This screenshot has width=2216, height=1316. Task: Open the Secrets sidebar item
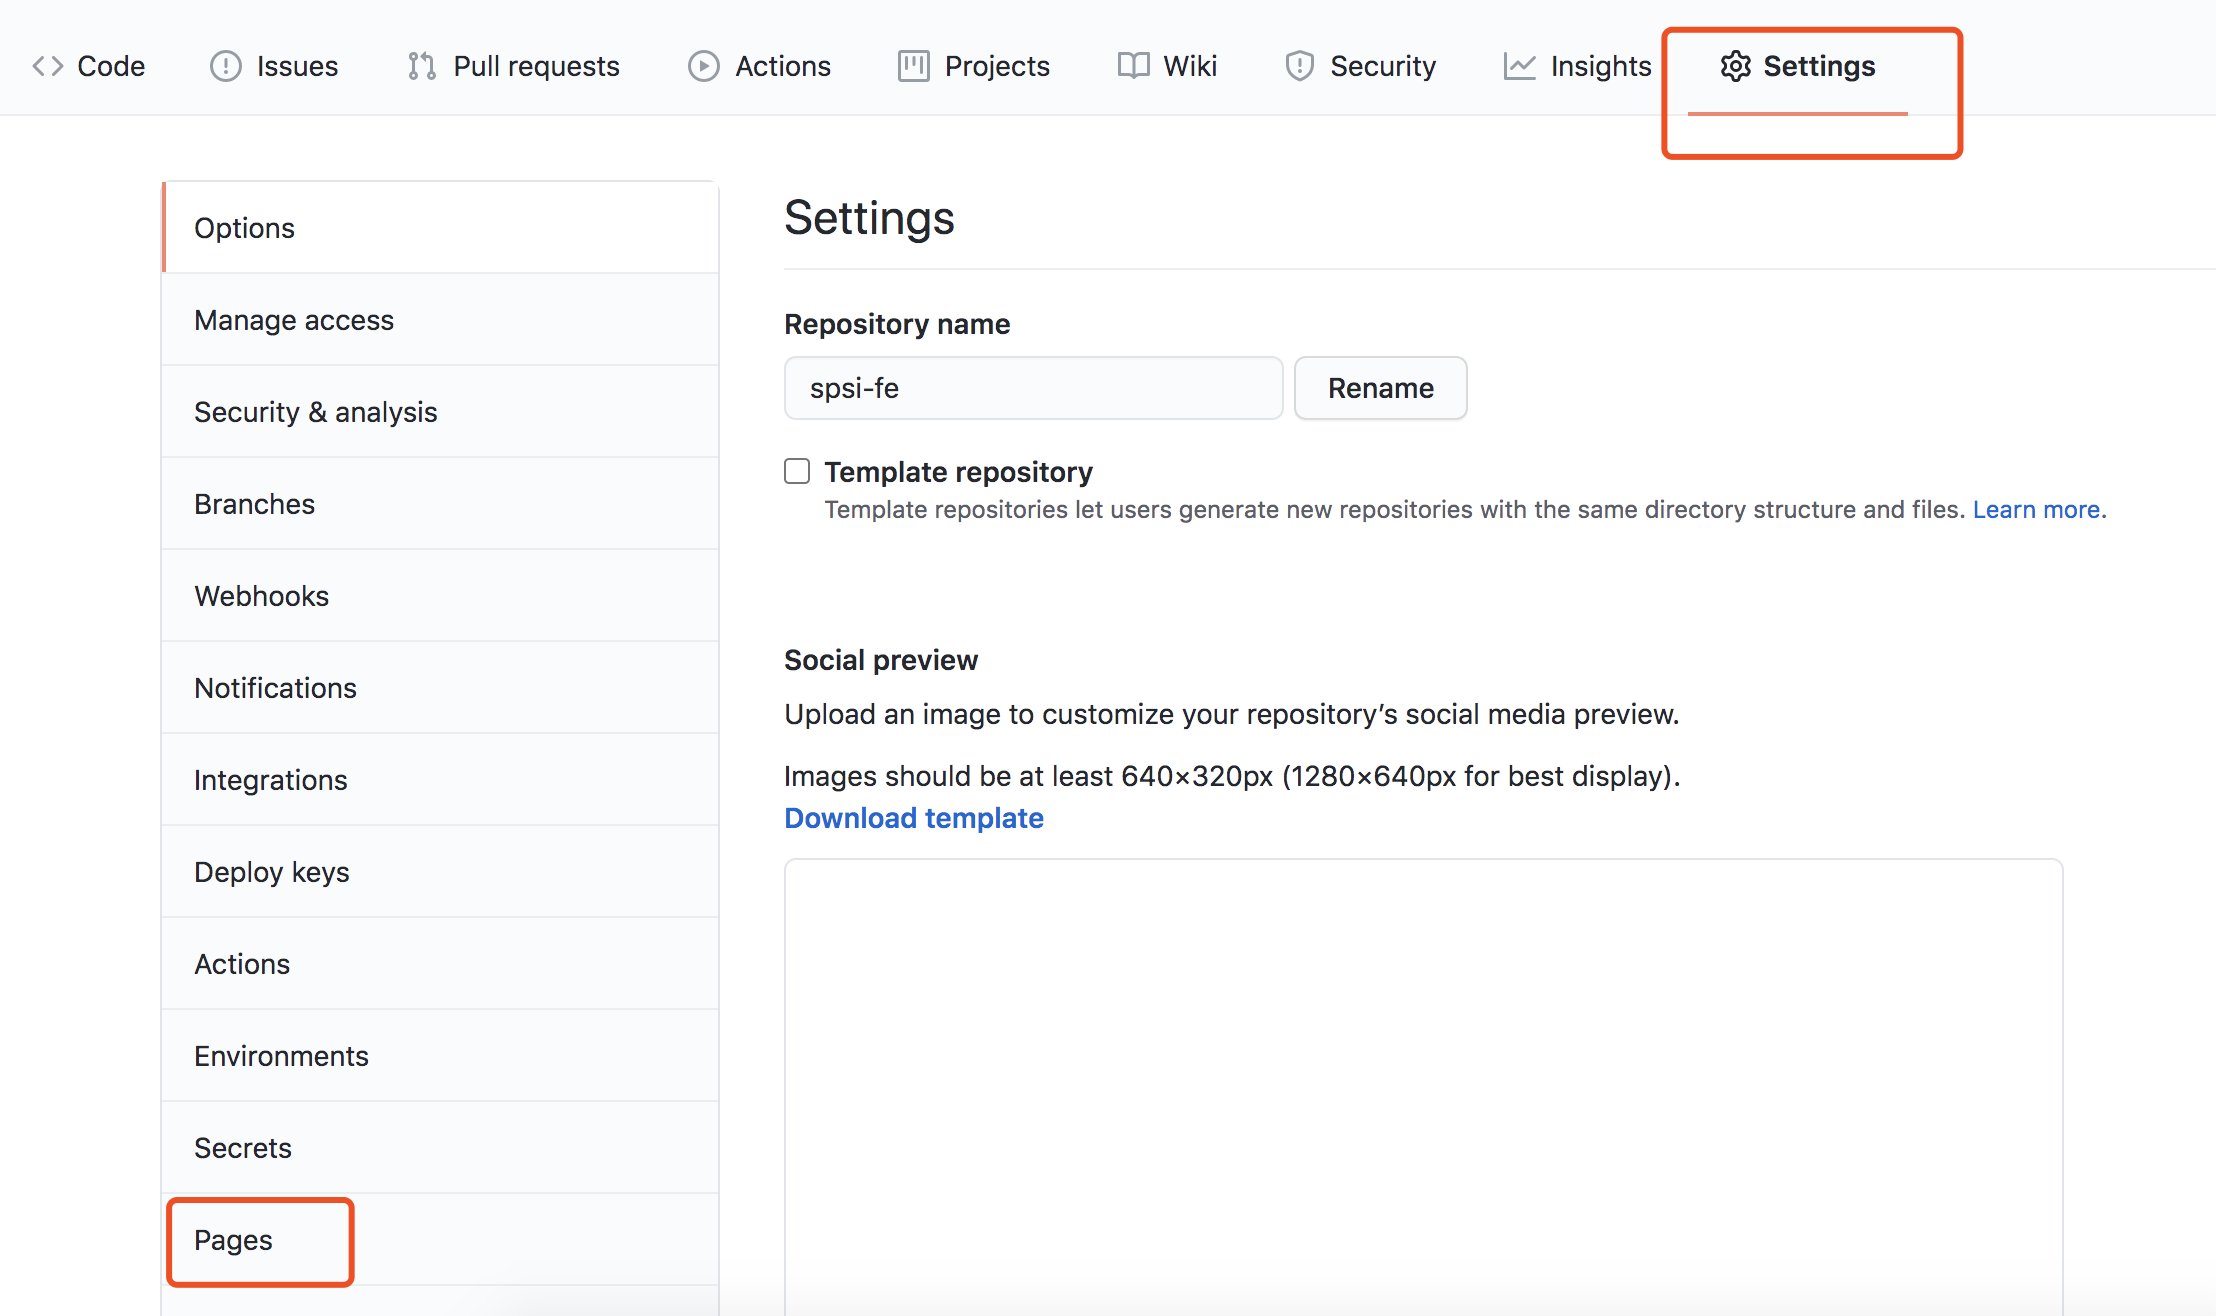pyautogui.click(x=440, y=1148)
